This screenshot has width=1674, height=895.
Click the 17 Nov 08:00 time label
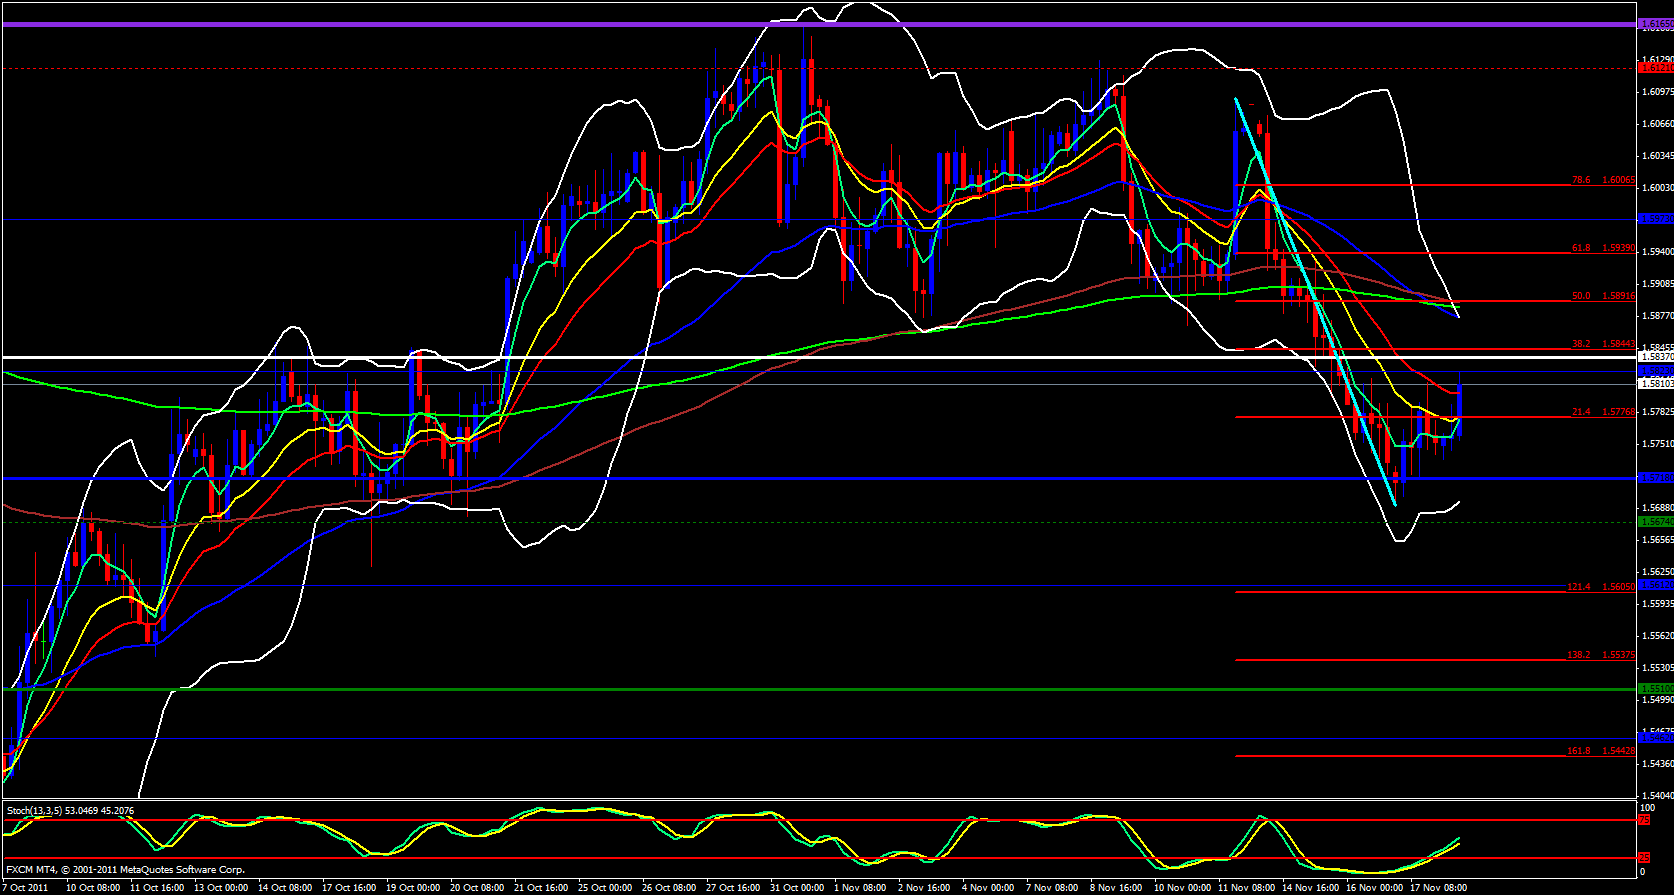click(1438, 888)
